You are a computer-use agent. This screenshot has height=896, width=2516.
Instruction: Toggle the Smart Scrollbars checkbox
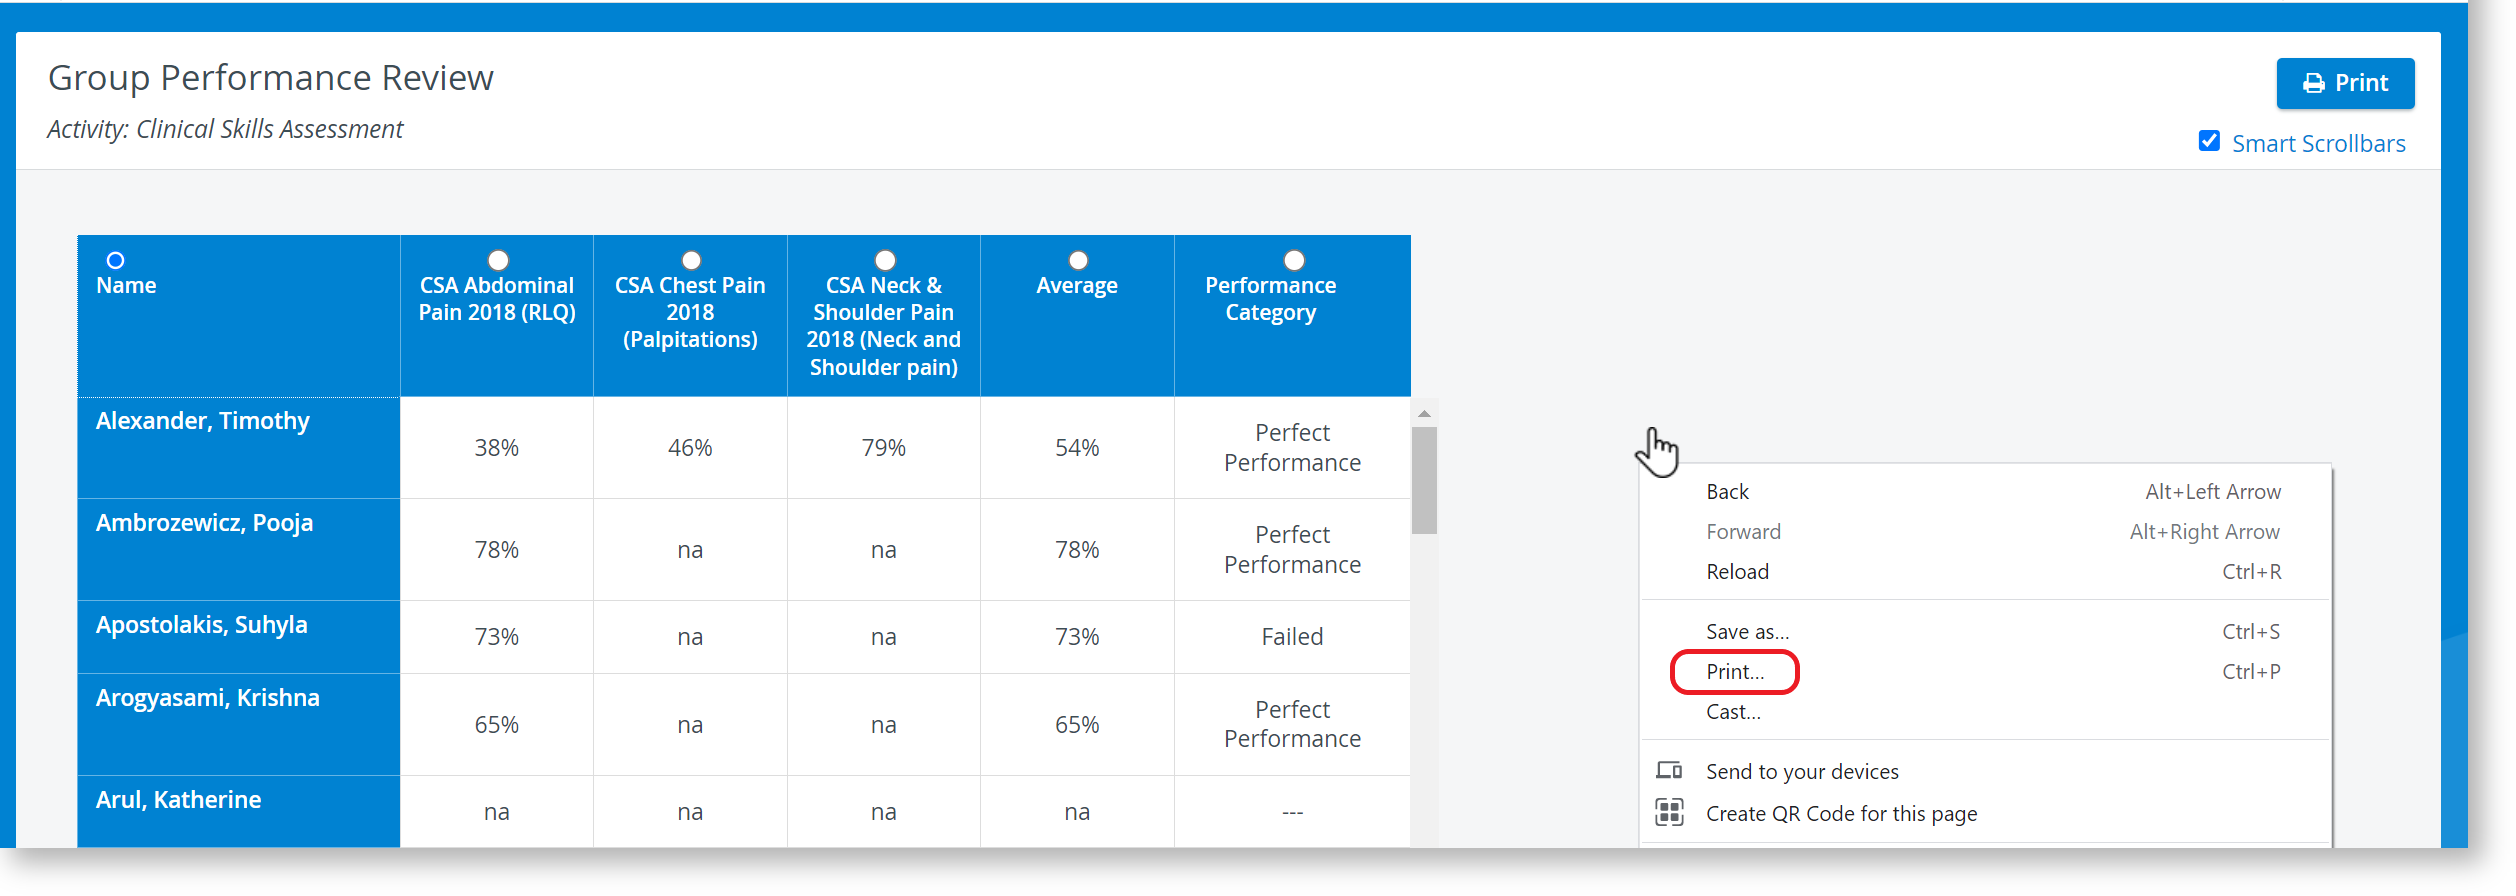[x=2209, y=141]
